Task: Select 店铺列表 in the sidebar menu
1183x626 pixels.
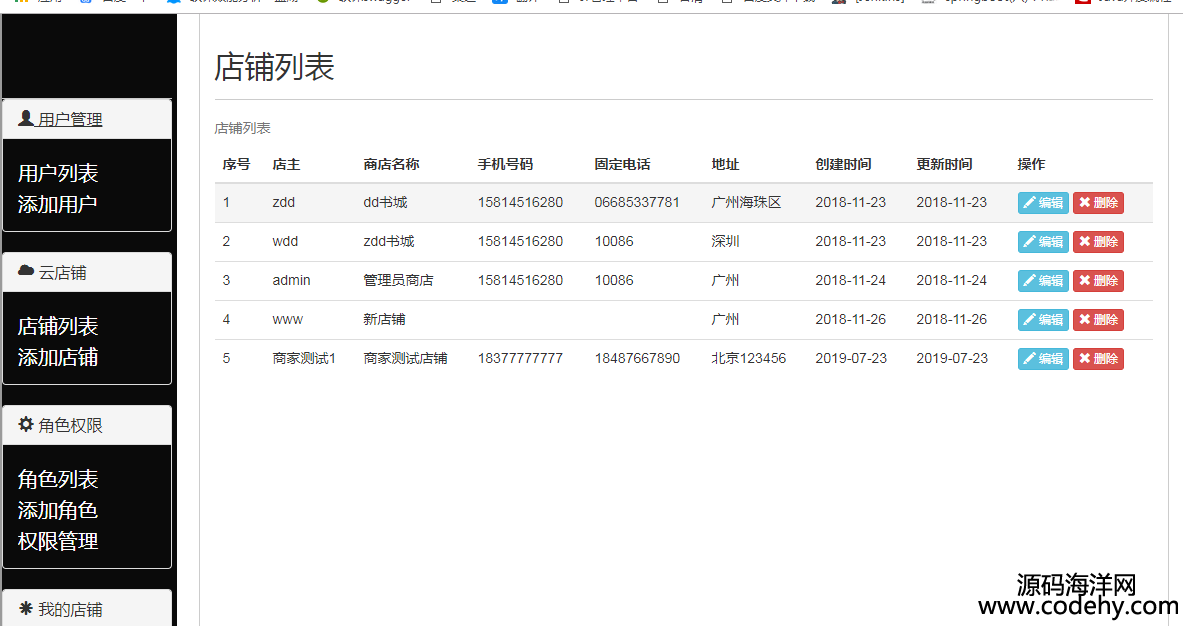Action: [58, 327]
